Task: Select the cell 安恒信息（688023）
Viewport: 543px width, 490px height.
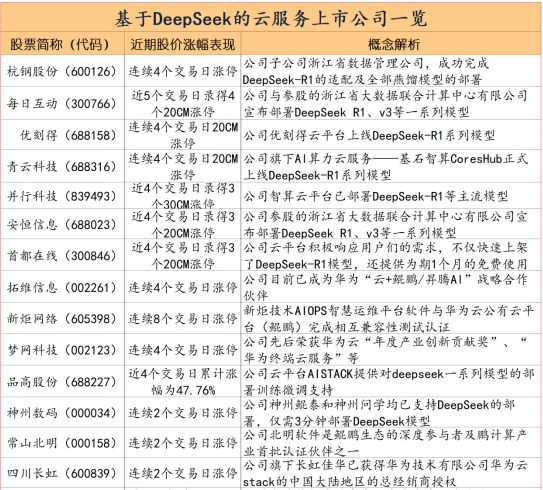Action: 62,225
